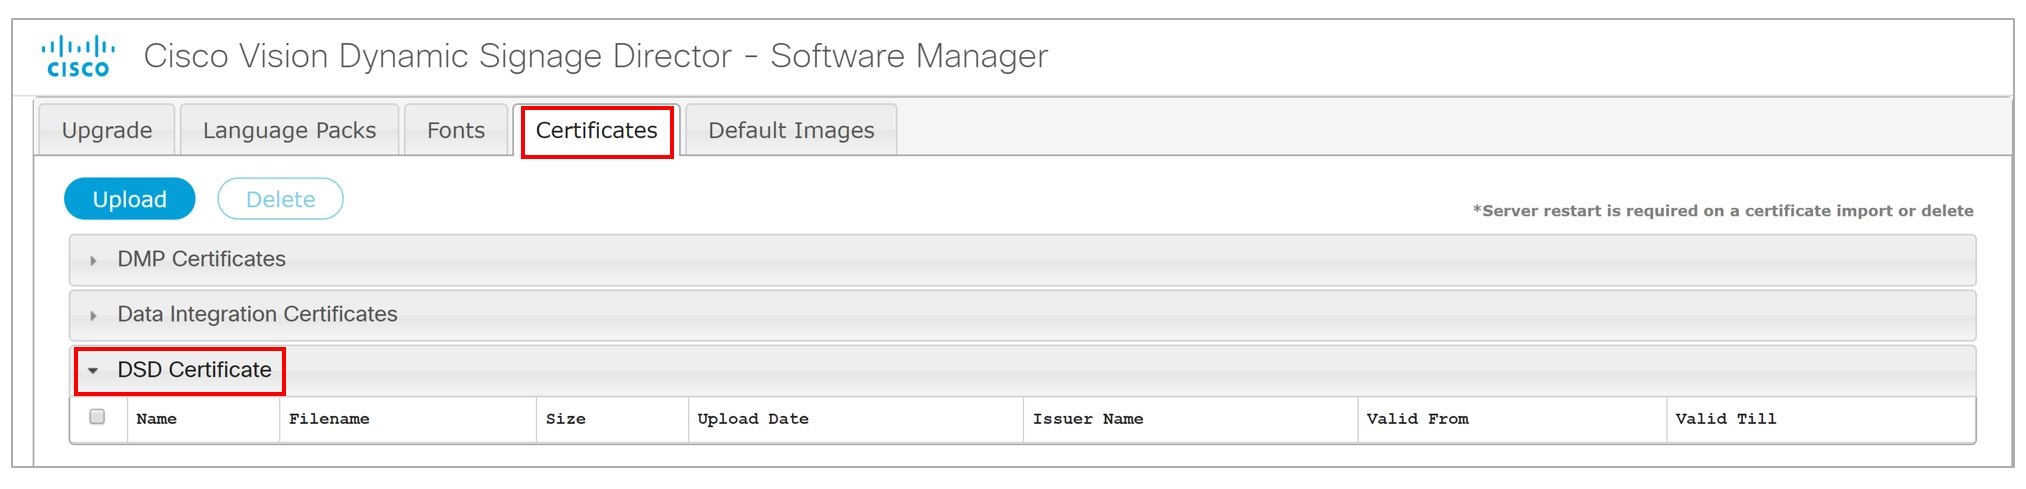Click the blue Upload button
This screenshot has width=2026, height=489.
click(x=129, y=199)
